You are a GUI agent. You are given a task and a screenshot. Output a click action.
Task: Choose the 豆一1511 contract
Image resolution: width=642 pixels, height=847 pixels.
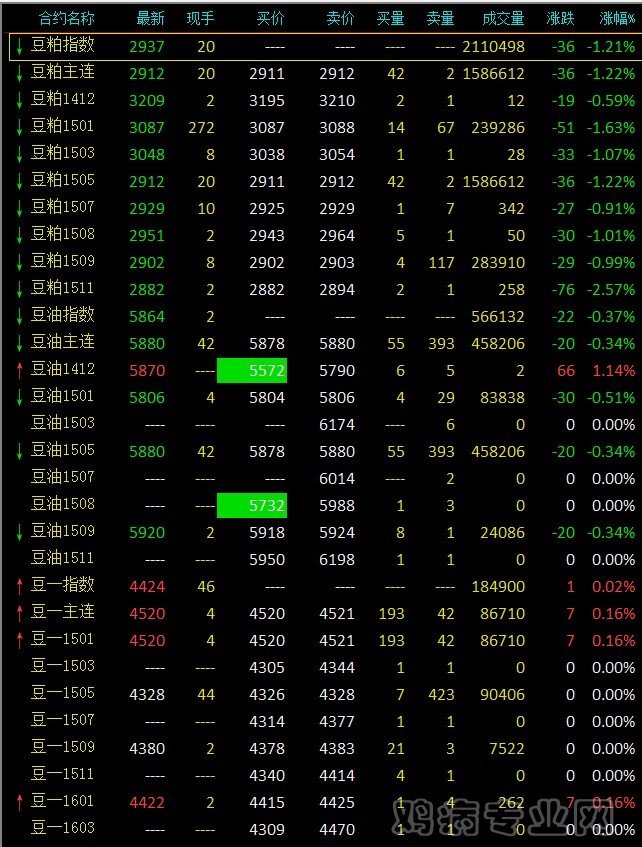(x=63, y=775)
